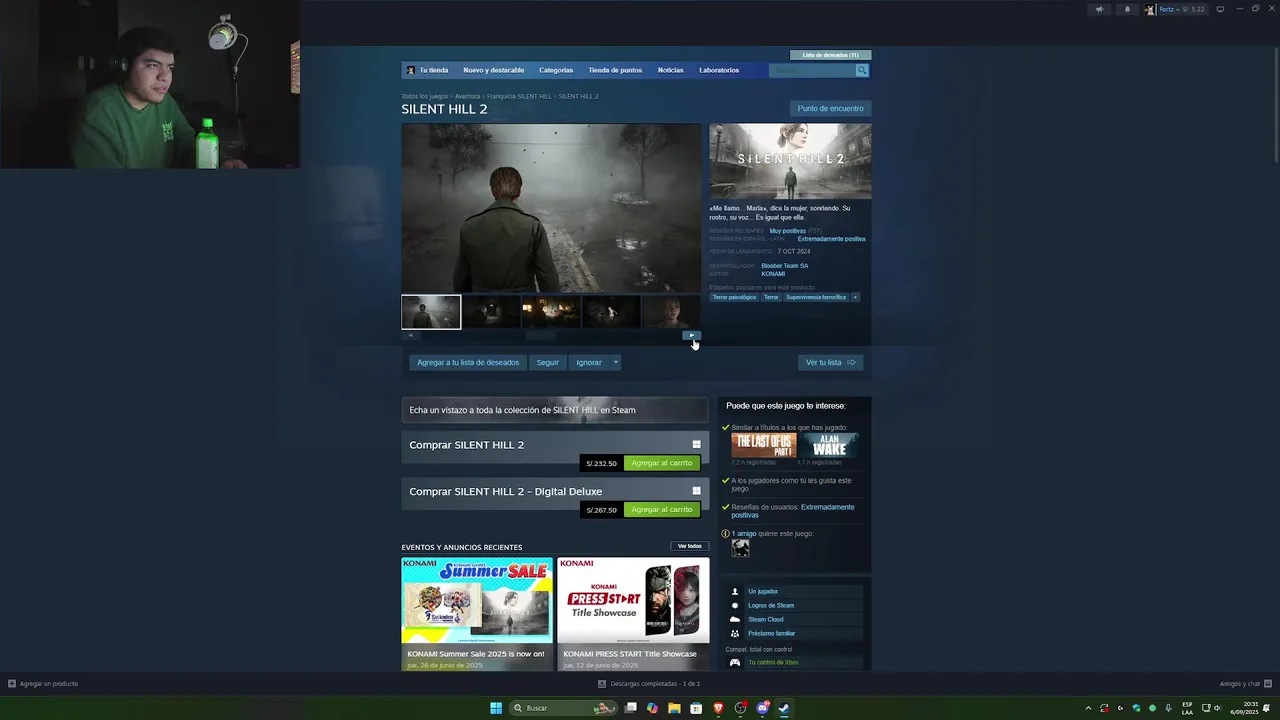Open File Explorer from taskbar

[x=674, y=708]
